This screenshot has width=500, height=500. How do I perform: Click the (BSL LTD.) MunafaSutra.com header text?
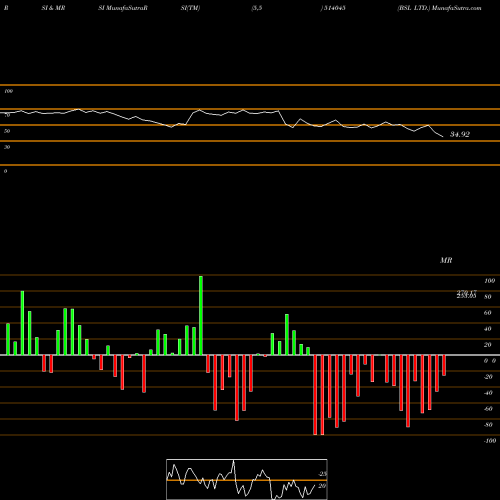[439, 8]
